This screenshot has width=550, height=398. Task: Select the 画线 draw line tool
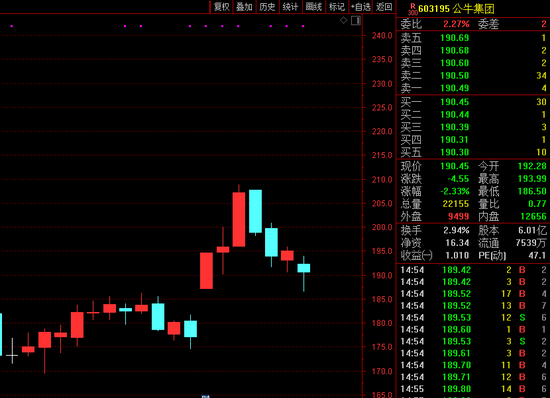[314, 7]
